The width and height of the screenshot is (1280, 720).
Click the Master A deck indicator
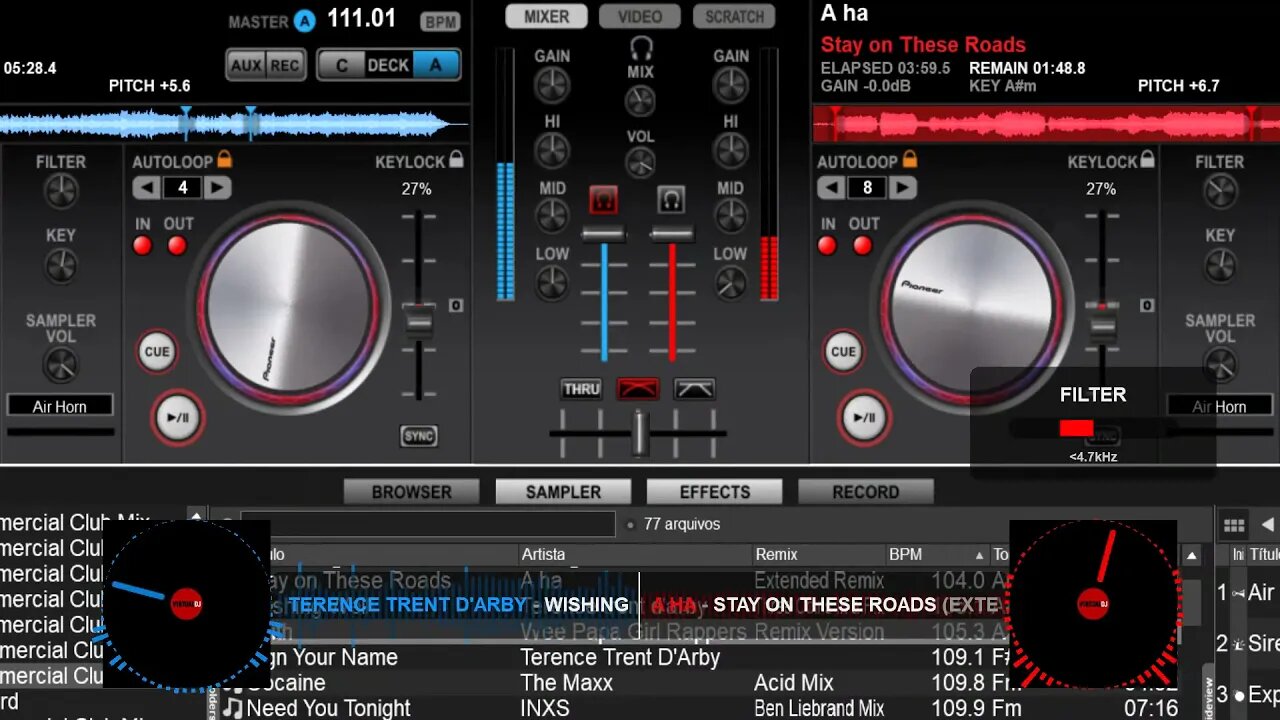pos(304,21)
